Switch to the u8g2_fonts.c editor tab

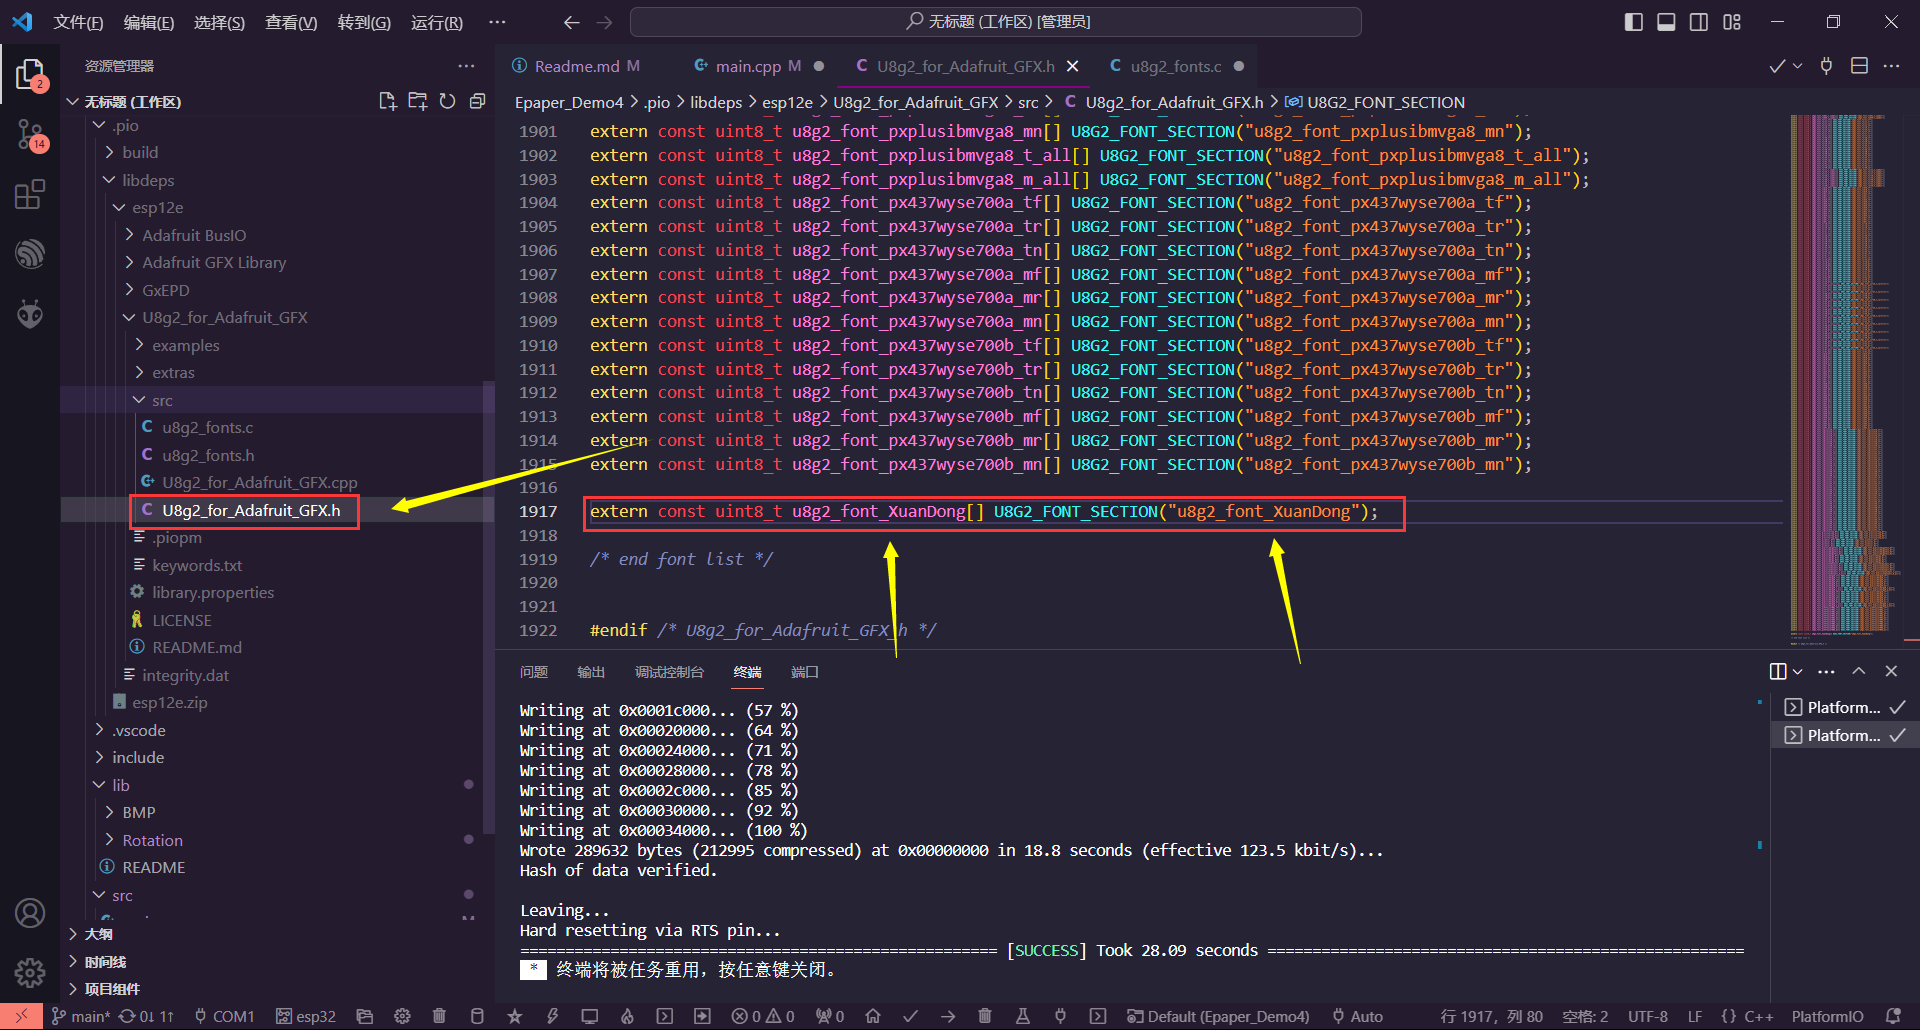[x=1176, y=66]
